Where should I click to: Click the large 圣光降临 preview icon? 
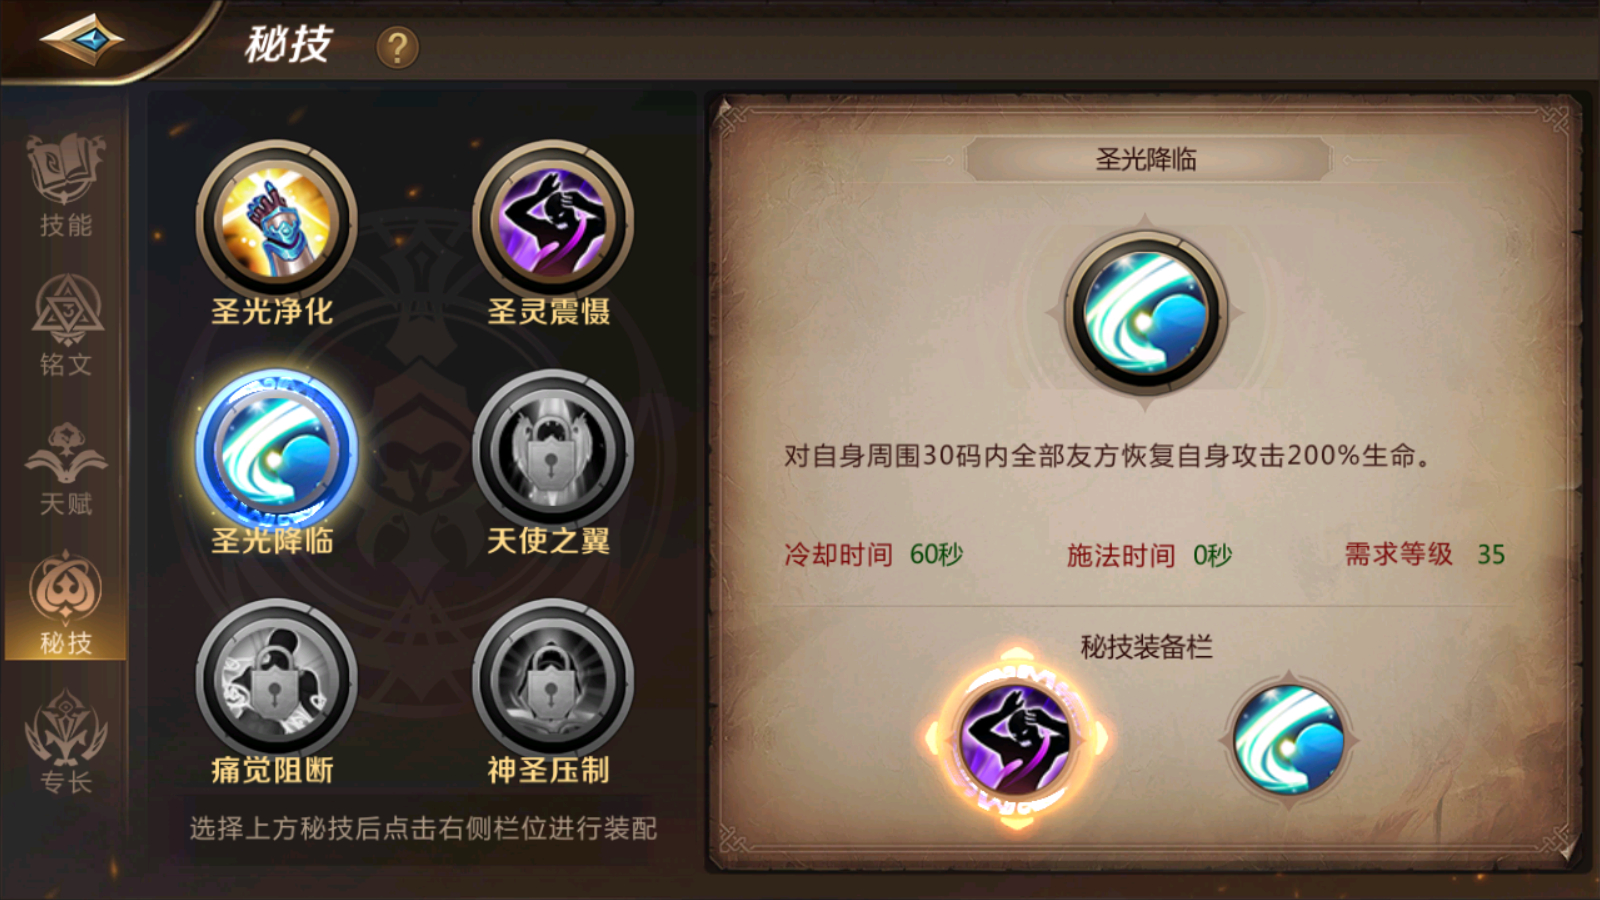coord(1145,313)
